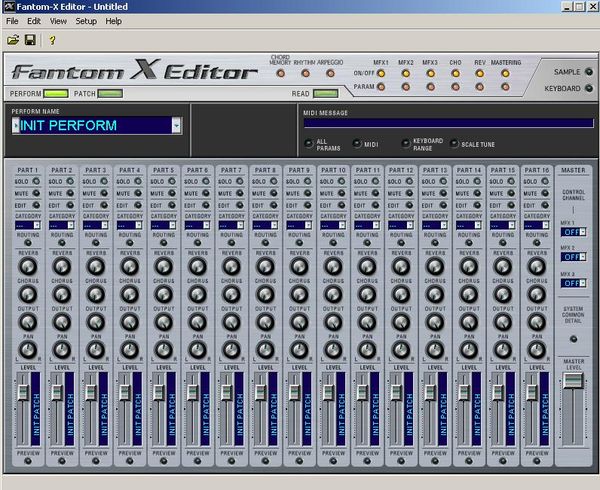Click the open file folder icon
The width and height of the screenshot is (600, 490).
click(13, 40)
